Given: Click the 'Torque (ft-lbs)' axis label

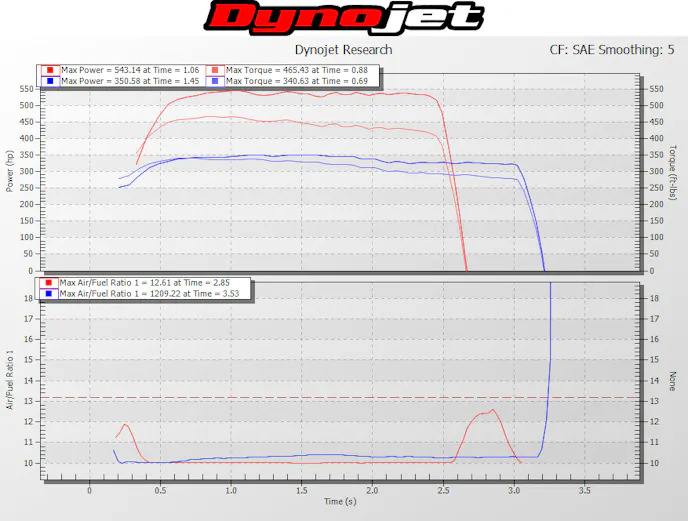Looking at the screenshot, I should pos(673,172).
